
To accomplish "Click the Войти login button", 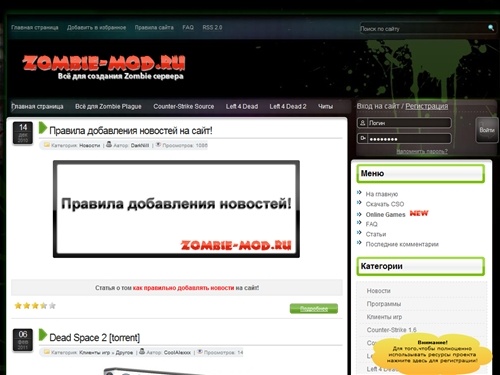I will [x=487, y=130].
